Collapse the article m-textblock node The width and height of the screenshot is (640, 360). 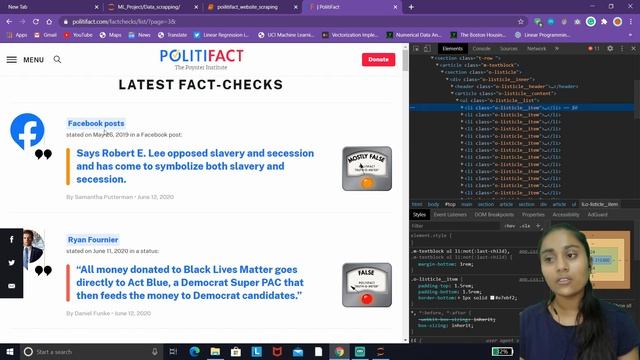tap(437, 65)
